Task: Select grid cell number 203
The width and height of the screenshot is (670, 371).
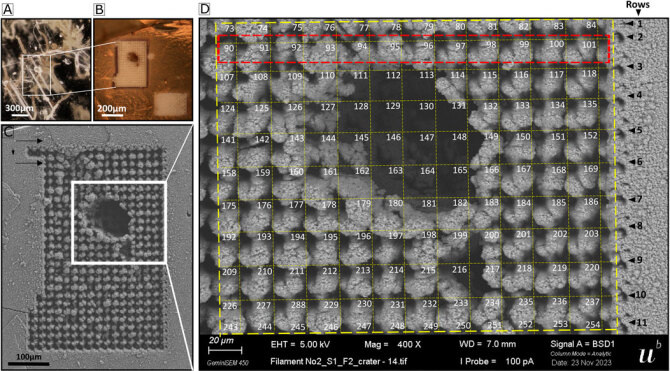Action: [591, 234]
